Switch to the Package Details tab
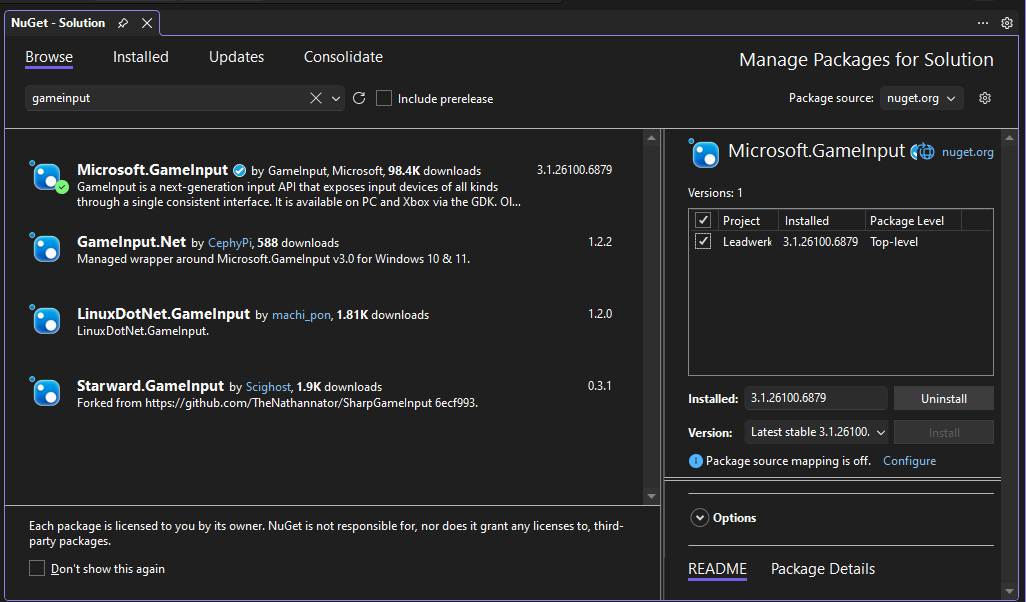Image resolution: width=1026 pixels, height=602 pixels. point(822,569)
